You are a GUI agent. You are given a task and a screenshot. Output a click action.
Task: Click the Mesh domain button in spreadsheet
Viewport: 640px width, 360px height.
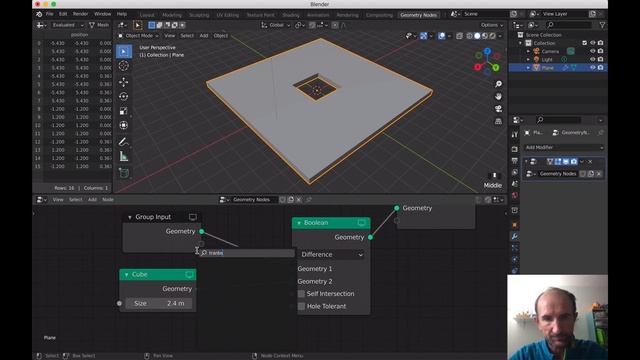[99, 25]
